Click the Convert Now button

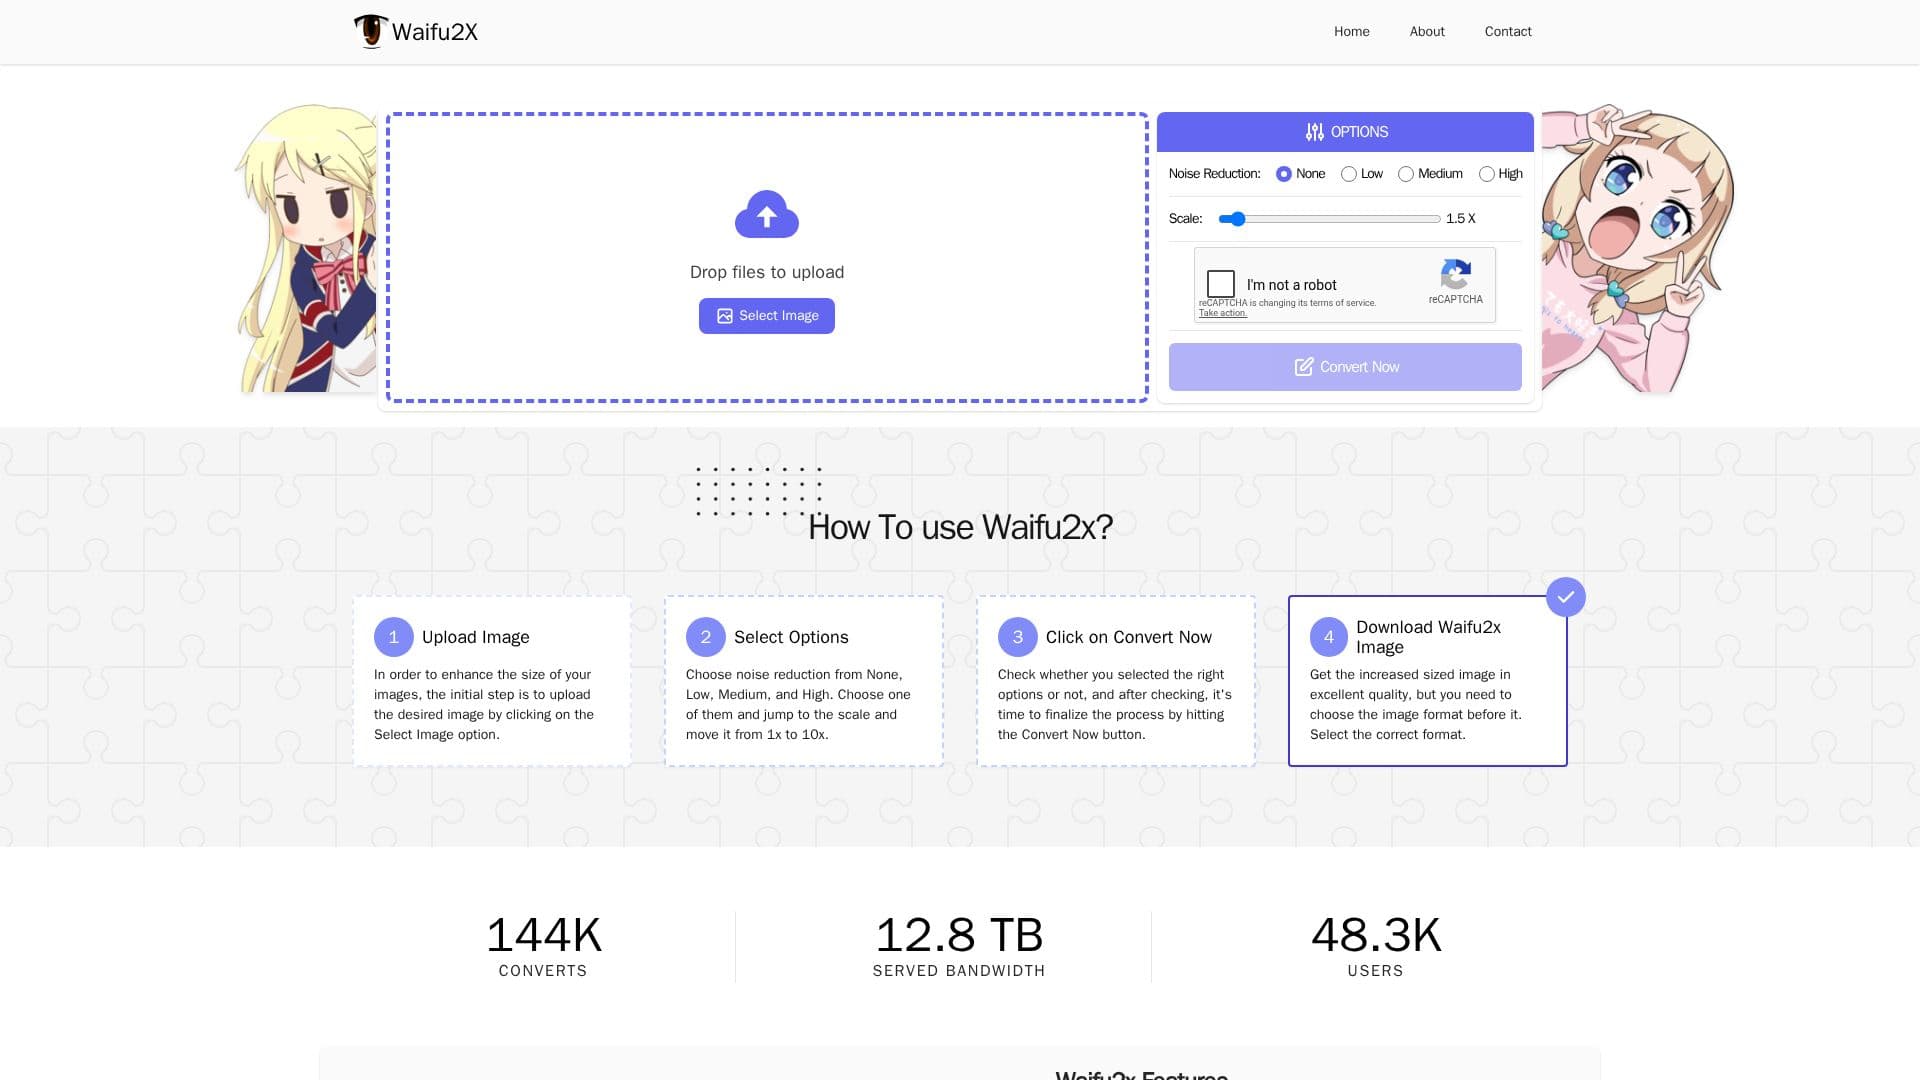[1345, 367]
